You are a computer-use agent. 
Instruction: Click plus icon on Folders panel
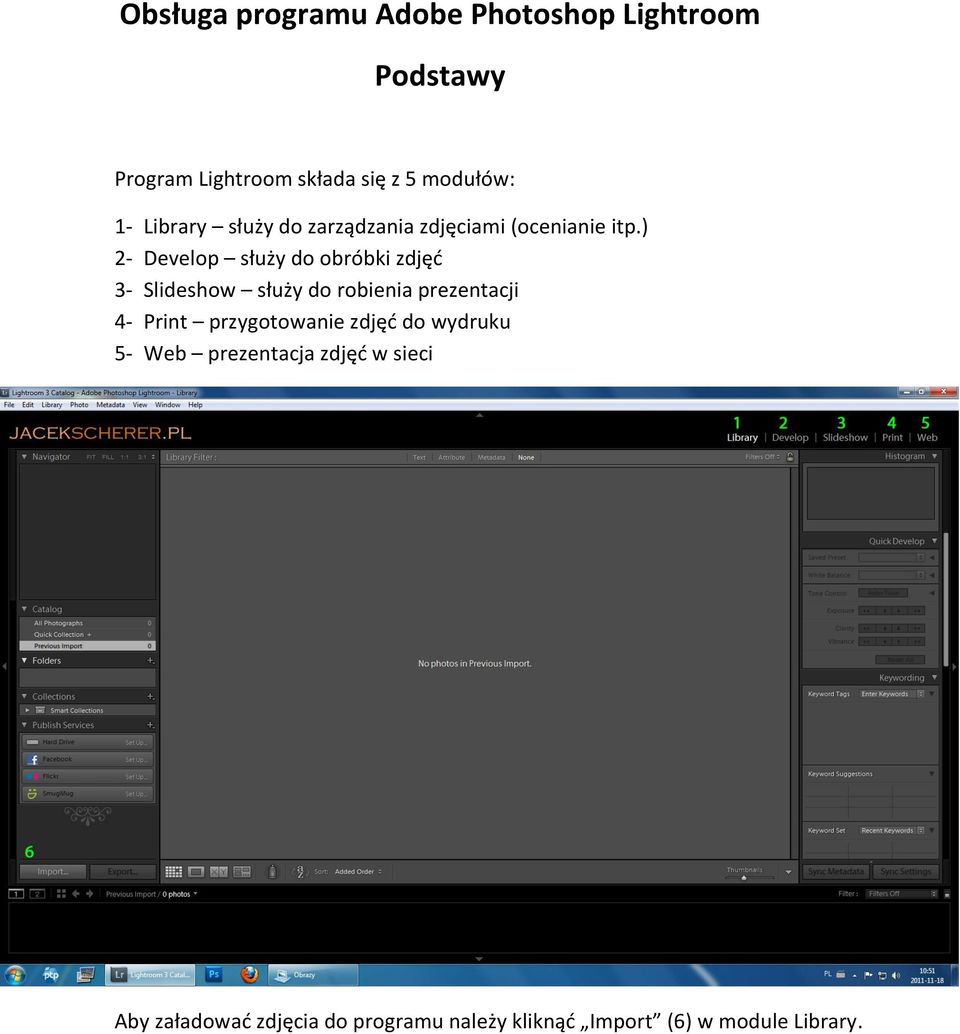pos(150,660)
